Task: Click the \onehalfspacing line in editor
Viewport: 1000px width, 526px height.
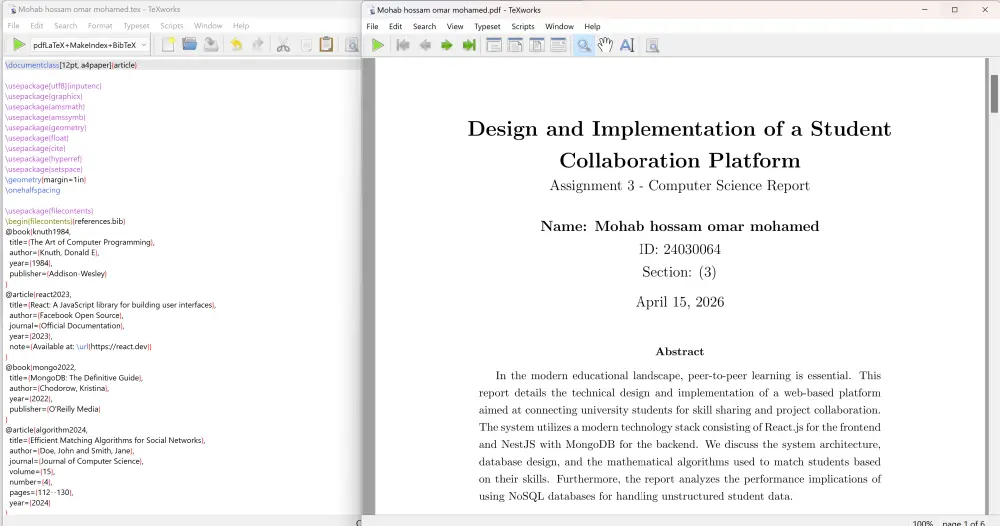Action: pyautogui.click(x=33, y=190)
